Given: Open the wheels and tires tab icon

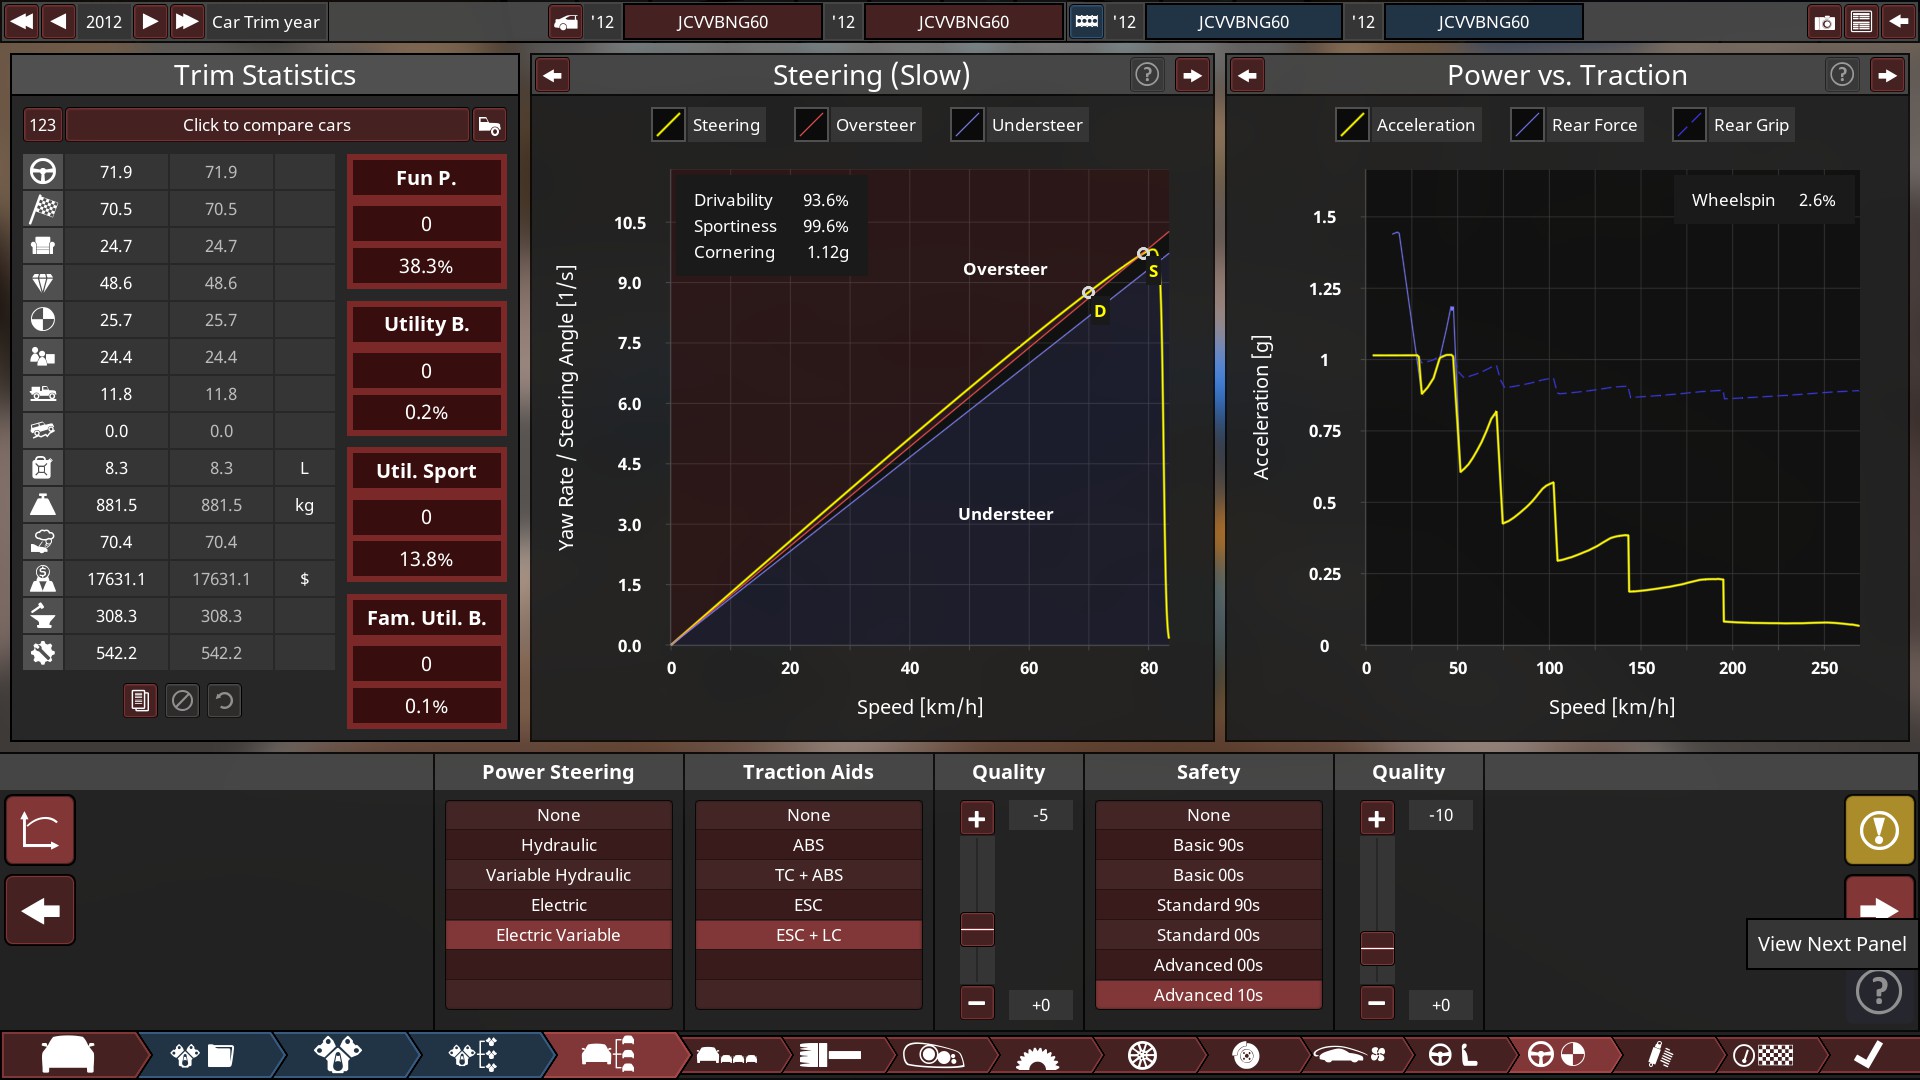Looking at the screenshot, I should (x=1142, y=1055).
